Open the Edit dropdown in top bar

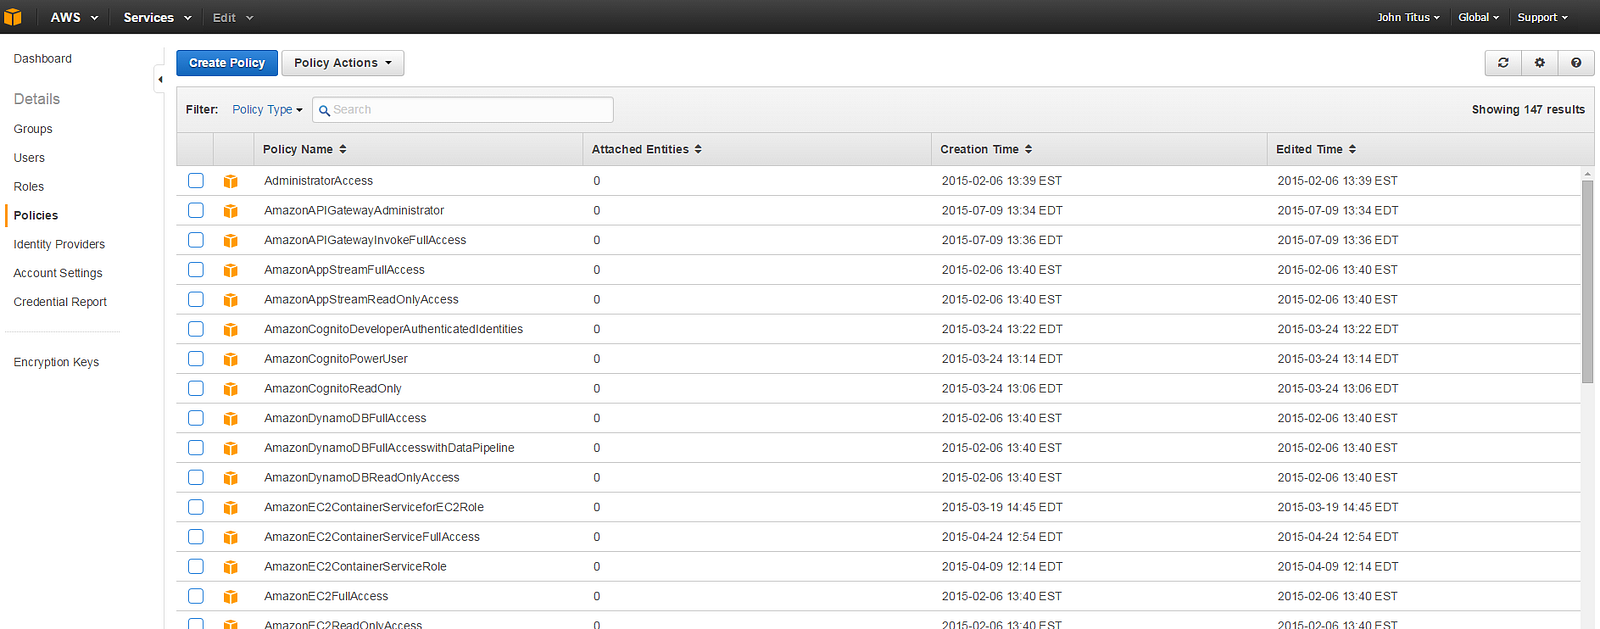pos(233,17)
